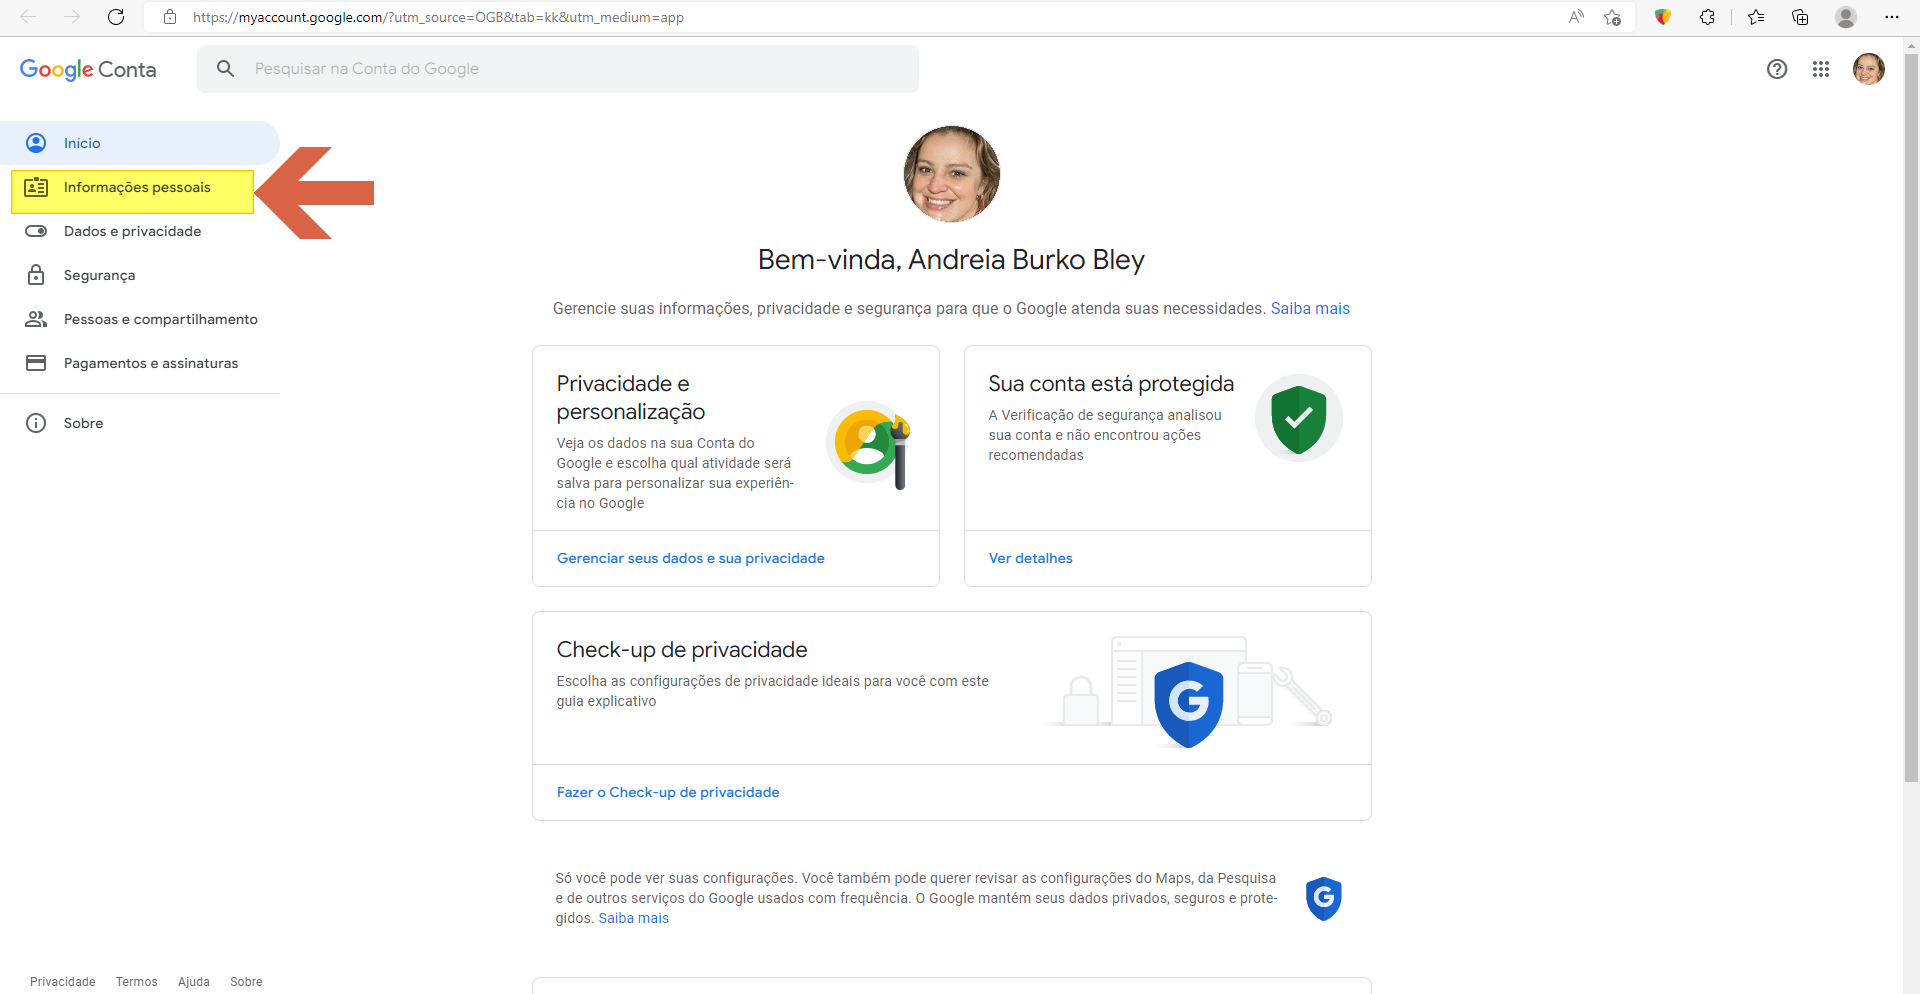This screenshot has height=994, width=1920.
Task: Click the Início person icon in the sidebar
Action: pyautogui.click(x=36, y=143)
